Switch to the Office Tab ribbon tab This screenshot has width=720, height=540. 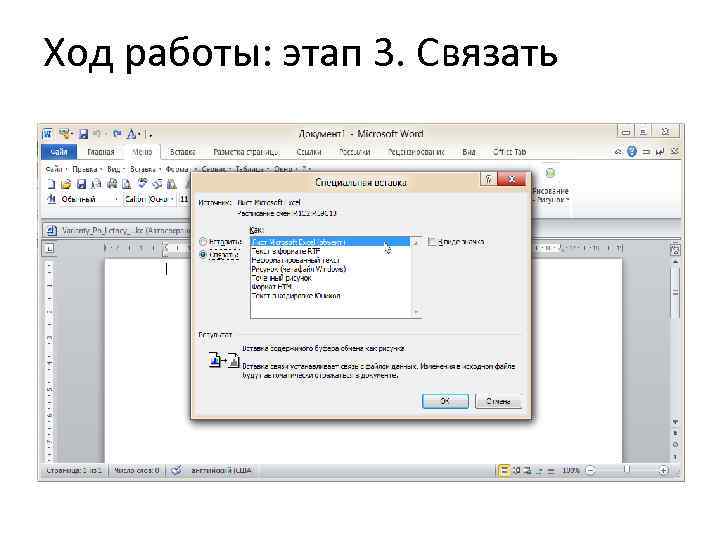tap(509, 152)
